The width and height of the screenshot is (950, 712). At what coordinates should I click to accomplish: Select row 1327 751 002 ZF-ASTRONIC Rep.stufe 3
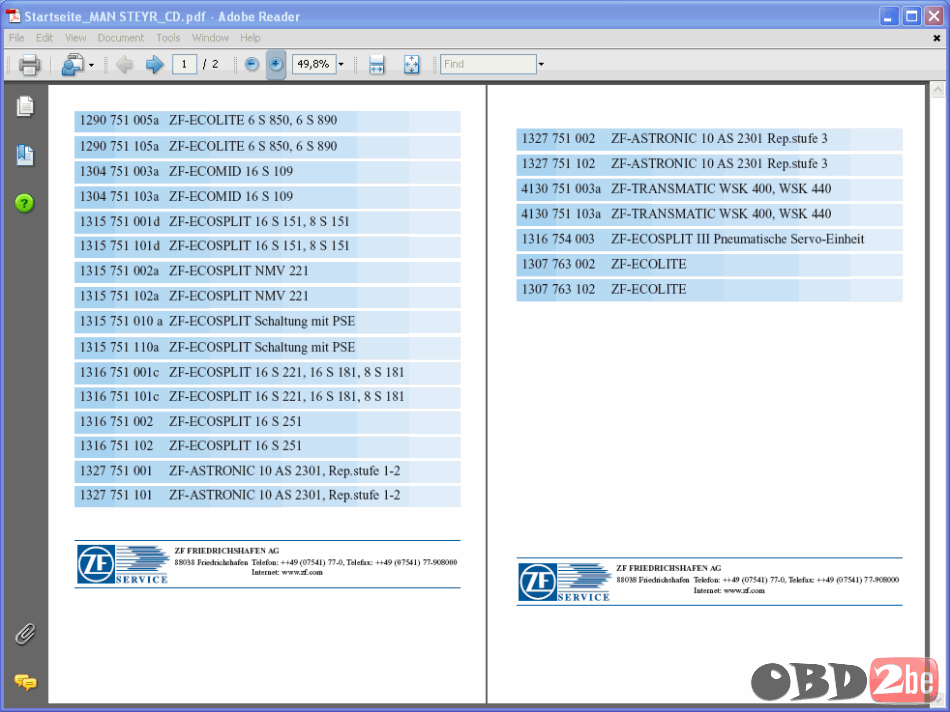(x=709, y=139)
